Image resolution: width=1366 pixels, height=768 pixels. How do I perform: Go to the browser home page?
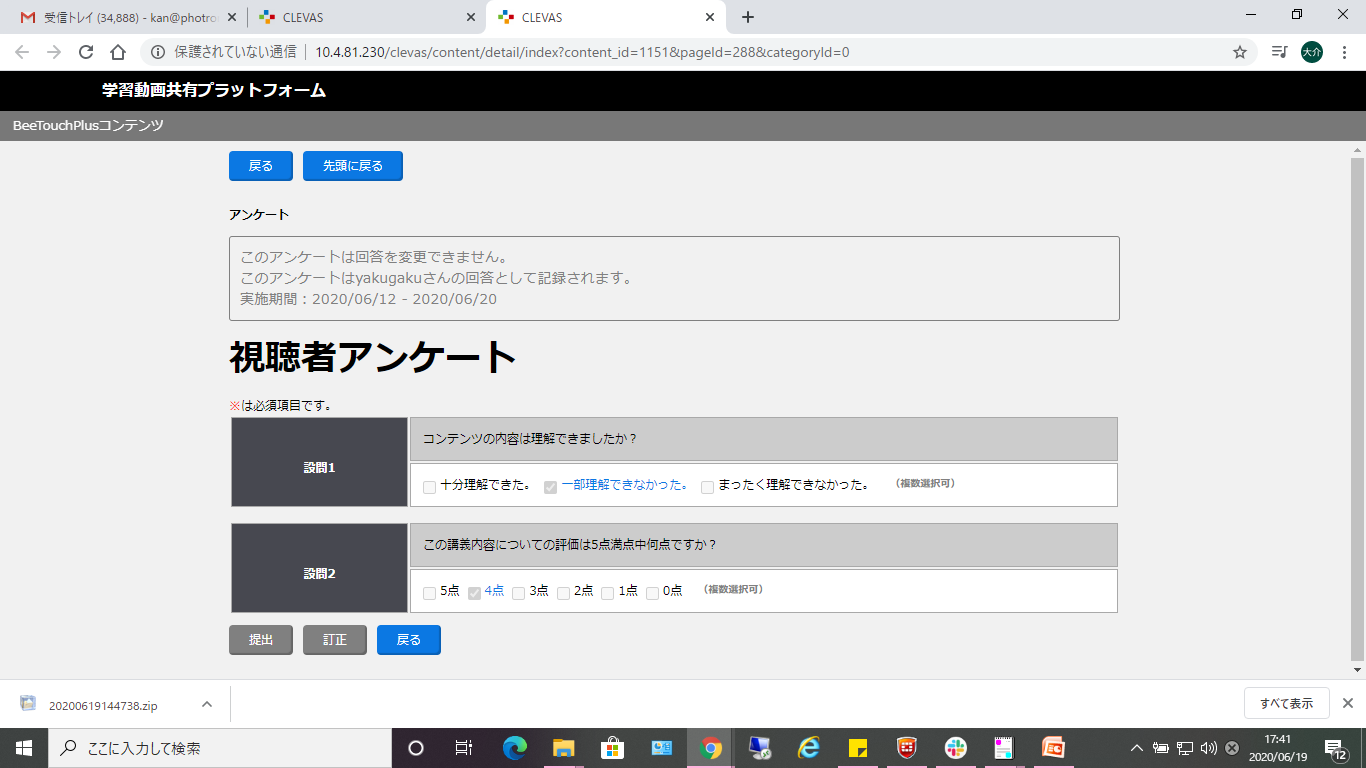point(118,52)
